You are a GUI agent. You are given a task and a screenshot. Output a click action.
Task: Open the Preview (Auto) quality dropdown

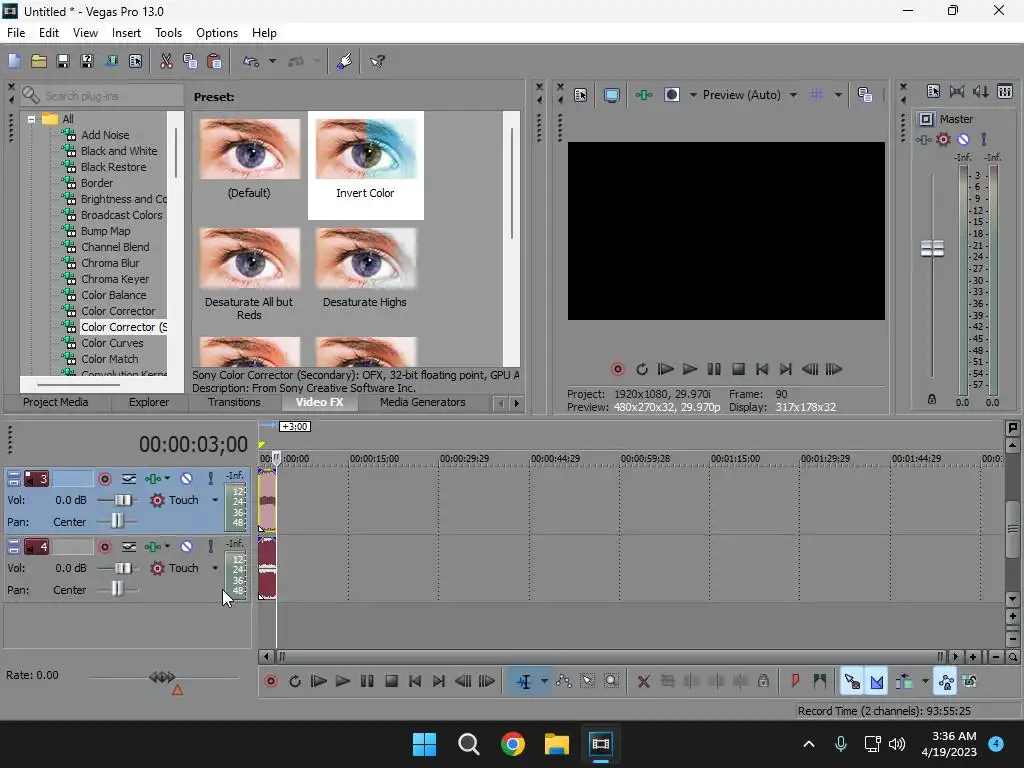793,95
